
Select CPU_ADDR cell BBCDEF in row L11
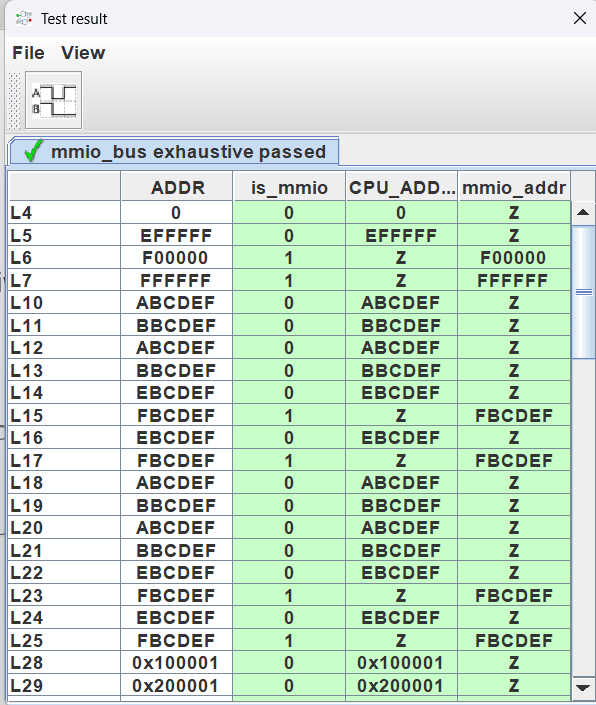pos(401,325)
